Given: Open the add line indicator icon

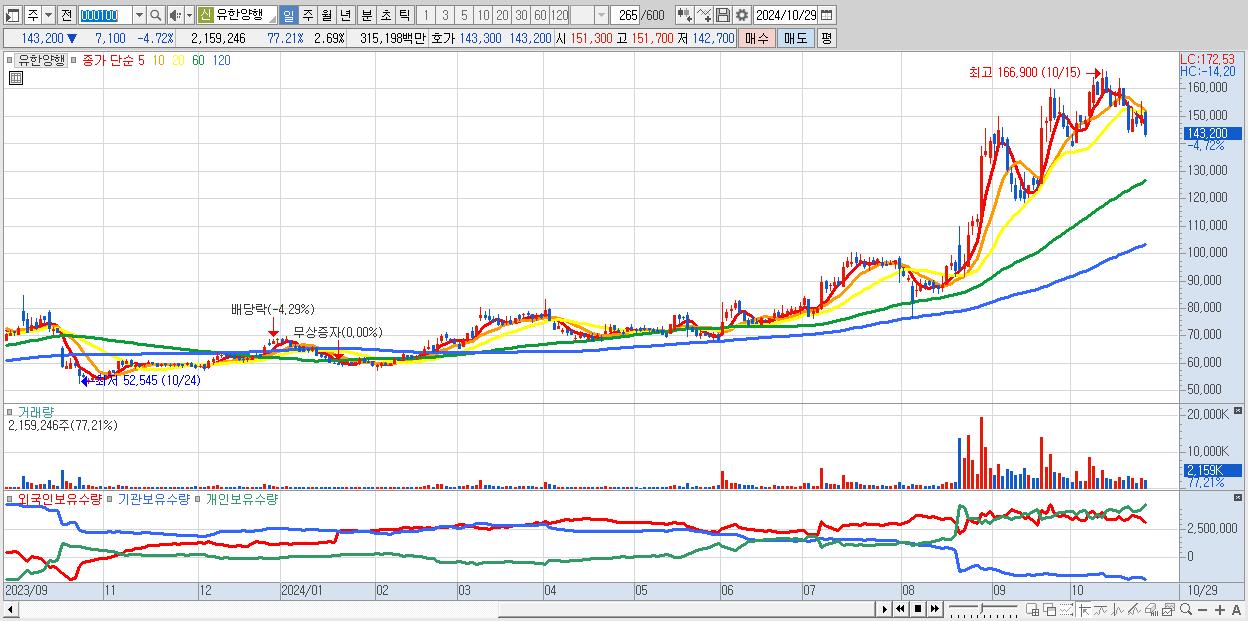Looking at the screenshot, I should coord(705,16).
